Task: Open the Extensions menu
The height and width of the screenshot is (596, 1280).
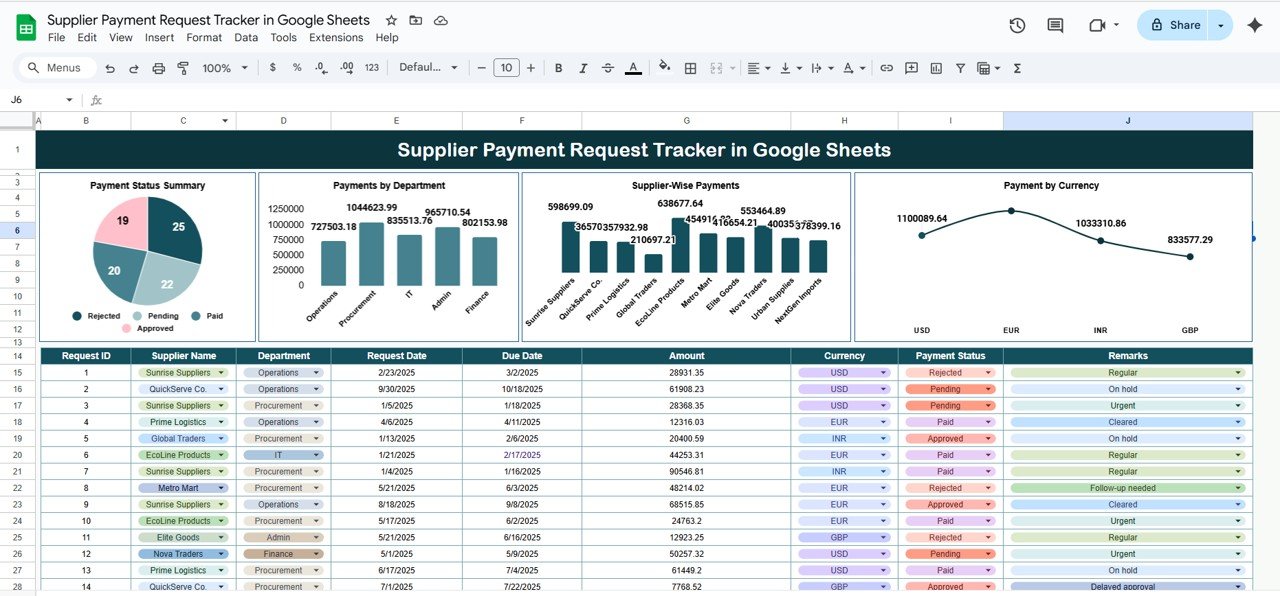Action: click(x=336, y=38)
